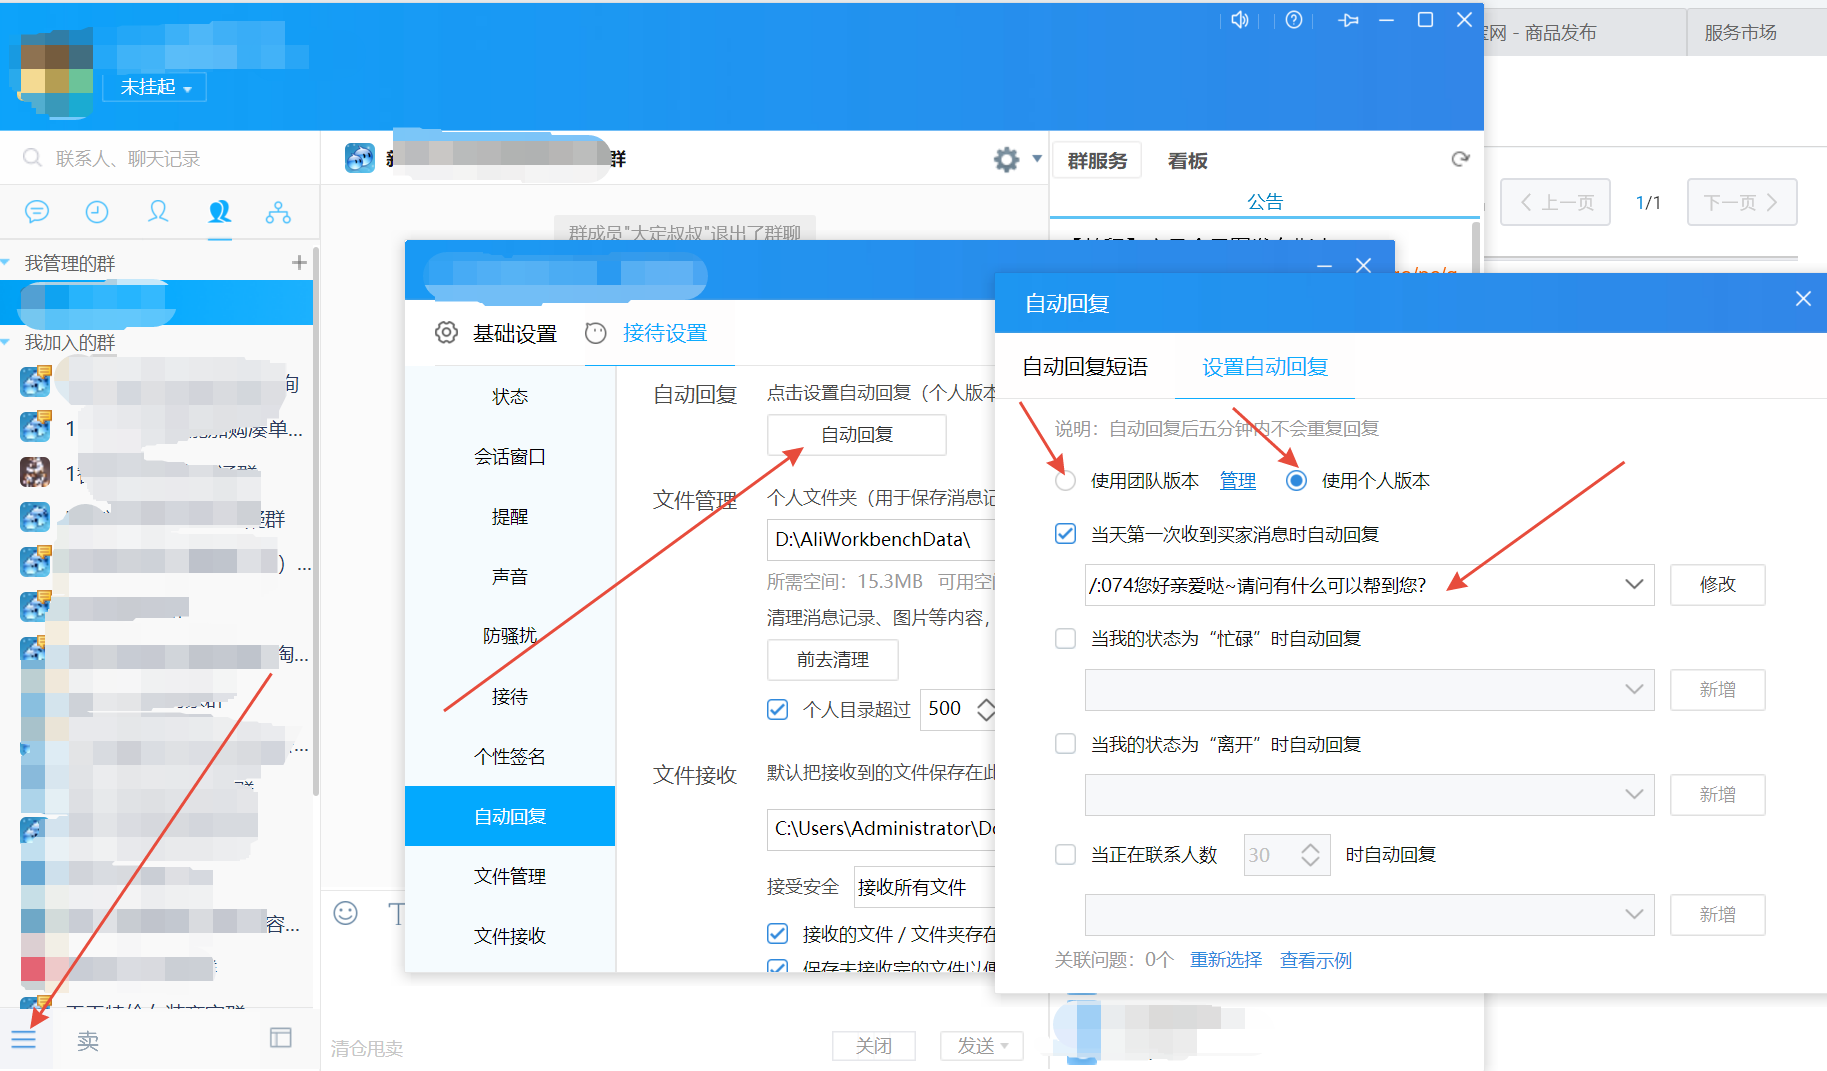The height and width of the screenshot is (1071, 1827).
Task: Open the 忙碌 status reply dropdown
Action: coord(1634,689)
